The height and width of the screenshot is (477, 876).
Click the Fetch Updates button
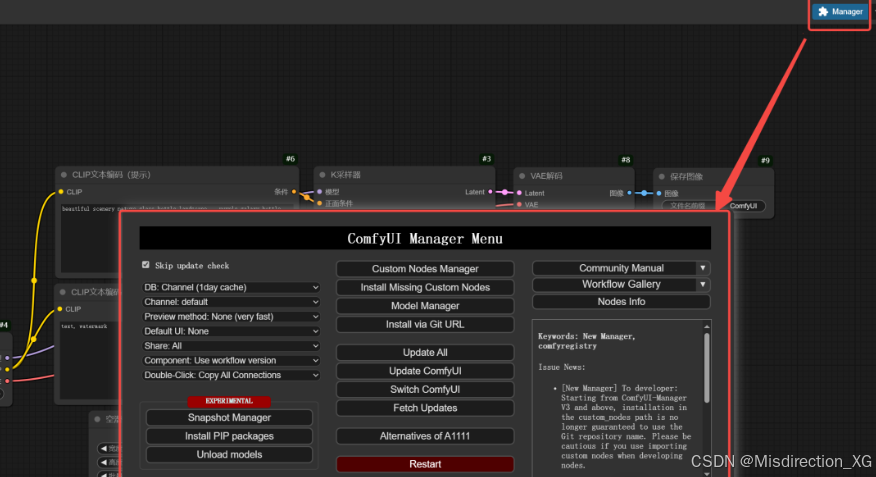(x=425, y=408)
